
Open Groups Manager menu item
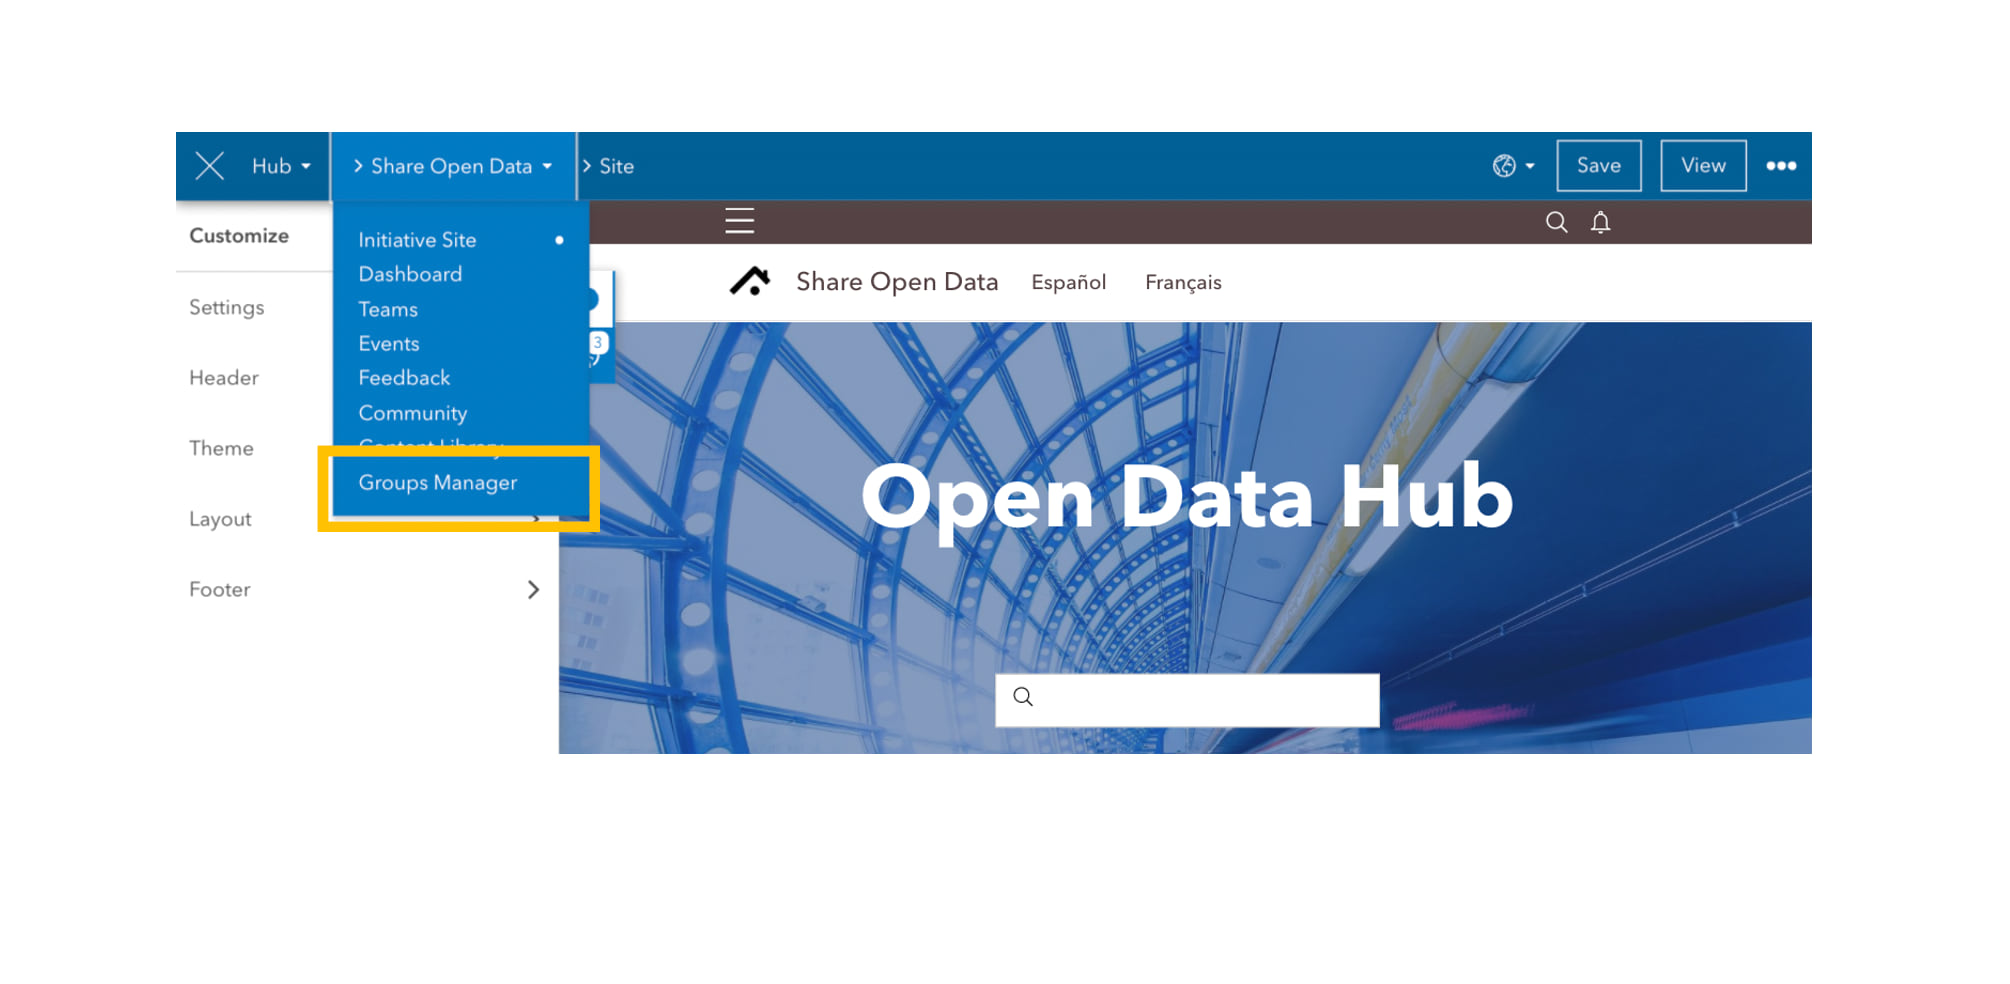pos(438,483)
